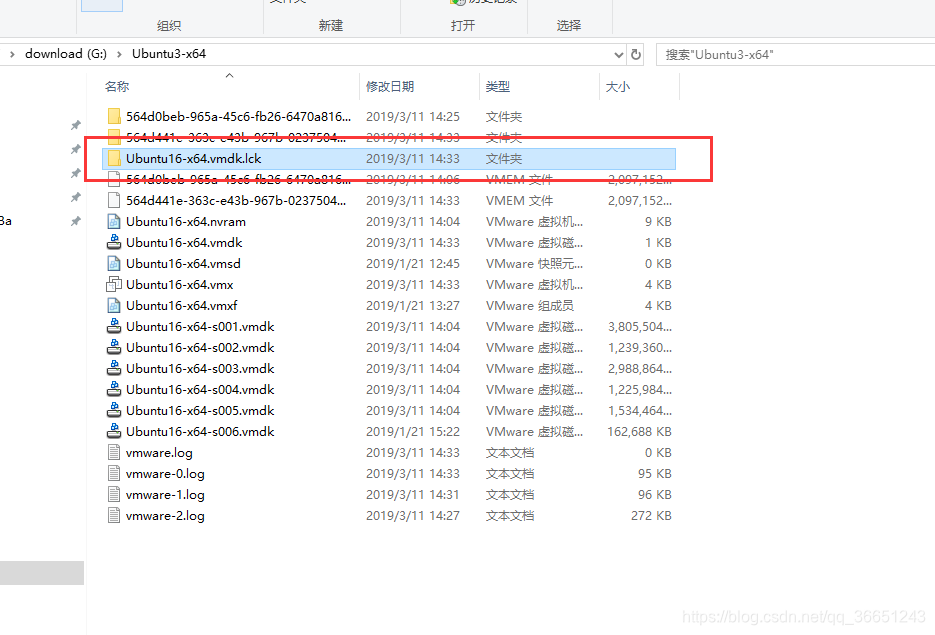Viewport: 935px width, 635px height.
Task: Click the sort arrow above 名称 column
Action: 230,75
